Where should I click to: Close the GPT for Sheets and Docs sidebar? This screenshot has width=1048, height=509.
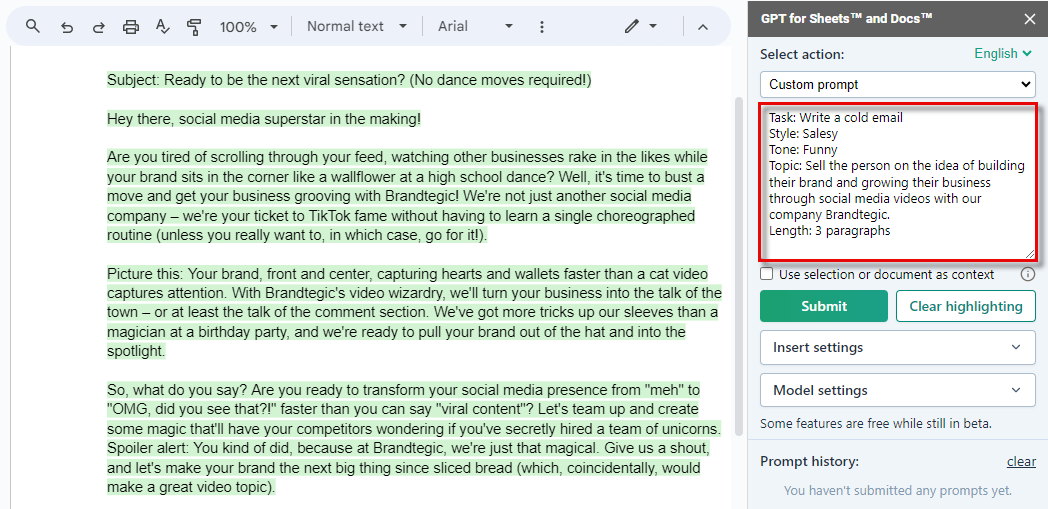point(1029,19)
